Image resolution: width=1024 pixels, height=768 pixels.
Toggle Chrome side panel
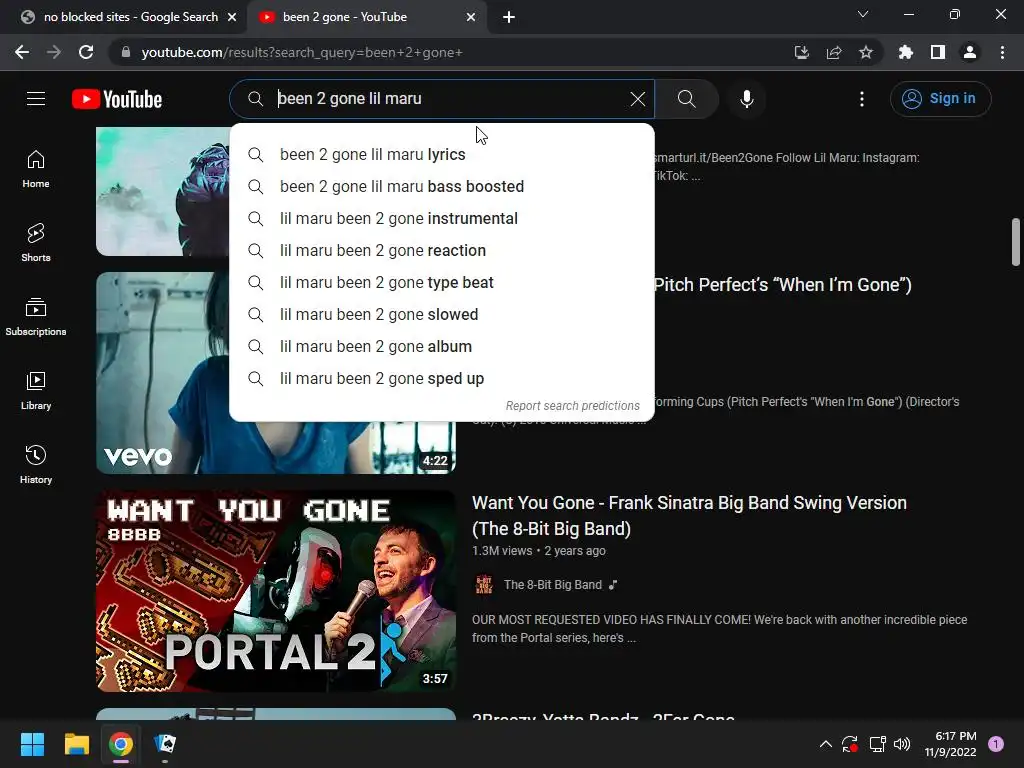[x=938, y=52]
